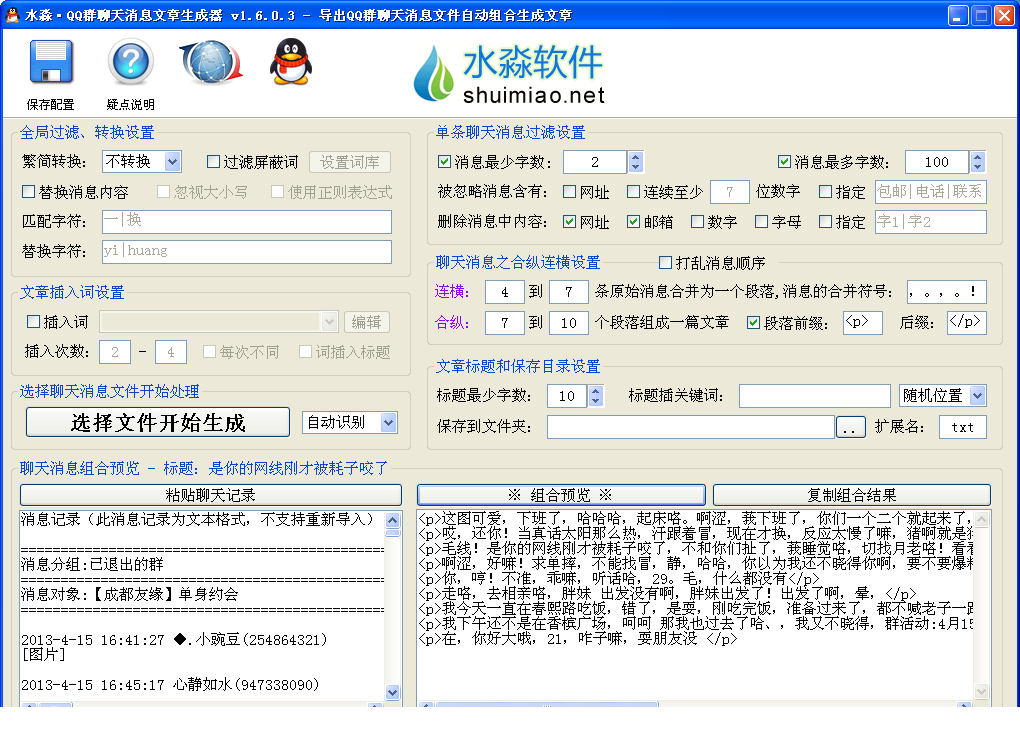Viewport: 1020px width, 730px height.
Task: Click the globe website icon in toolbar
Action: [209, 63]
